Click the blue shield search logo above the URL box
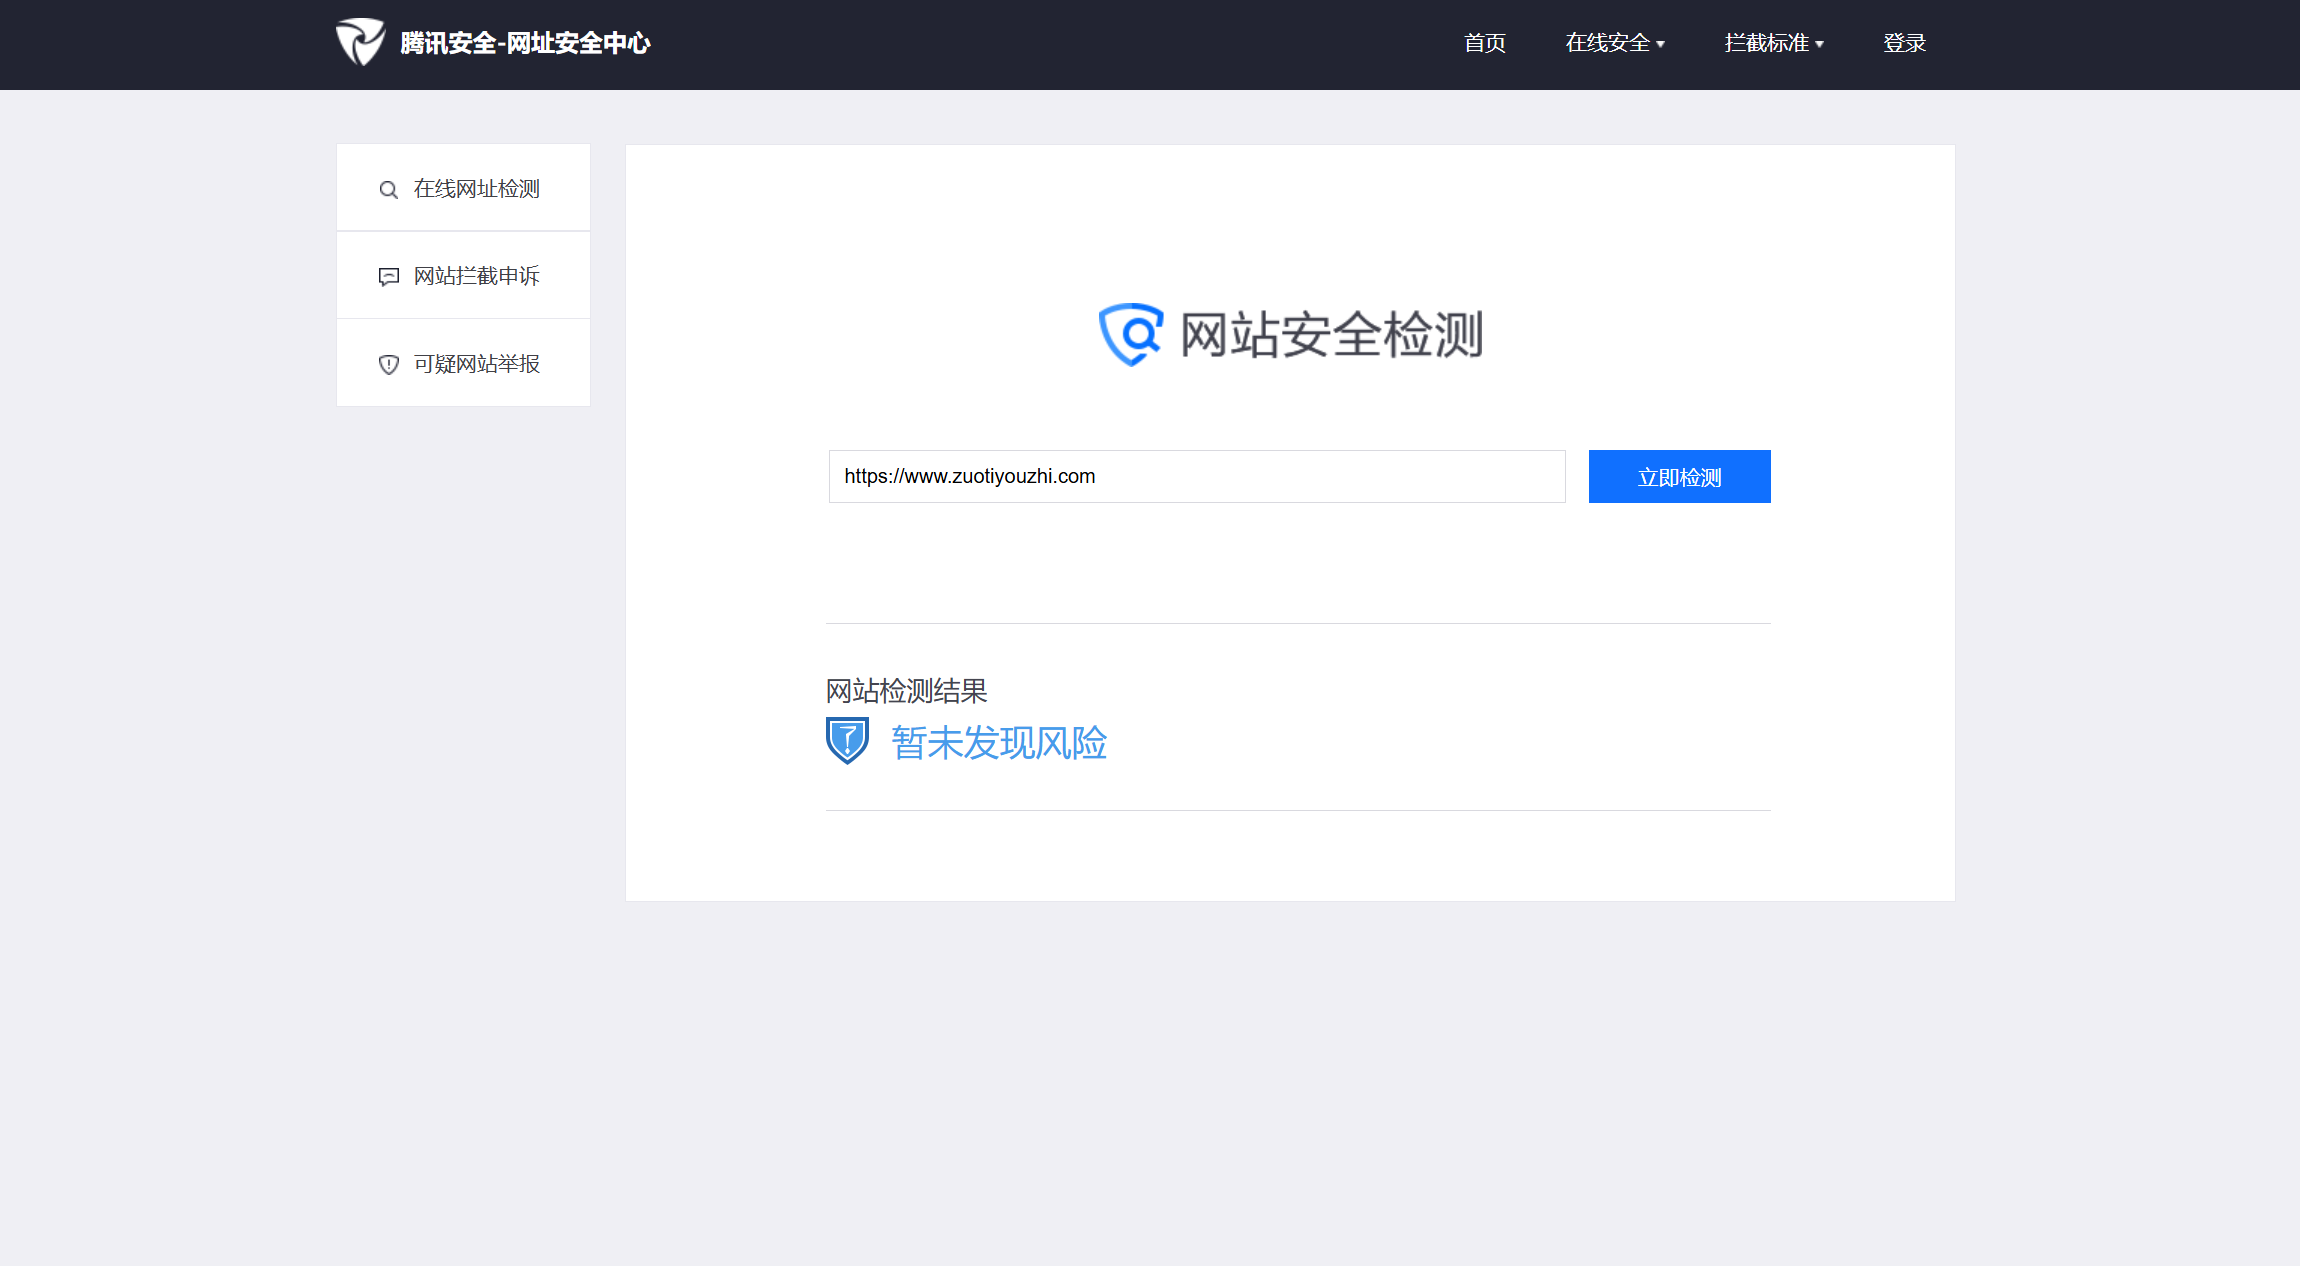Image resolution: width=2300 pixels, height=1266 pixels. click(1131, 334)
